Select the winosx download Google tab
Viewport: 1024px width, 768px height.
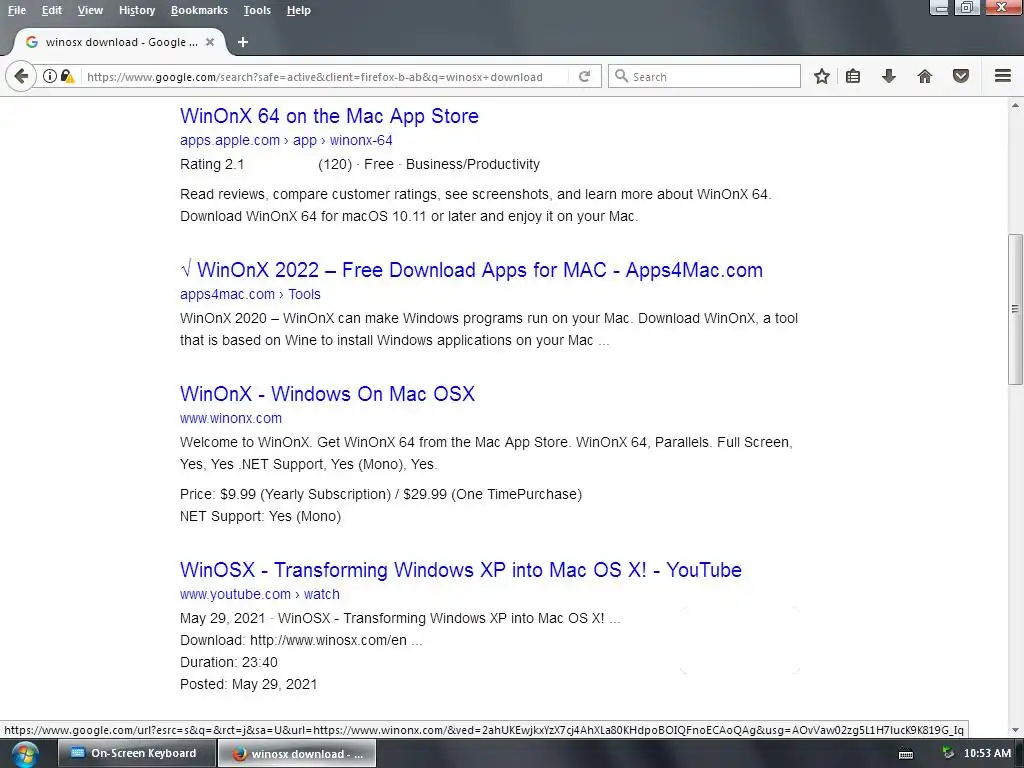[120, 42]
